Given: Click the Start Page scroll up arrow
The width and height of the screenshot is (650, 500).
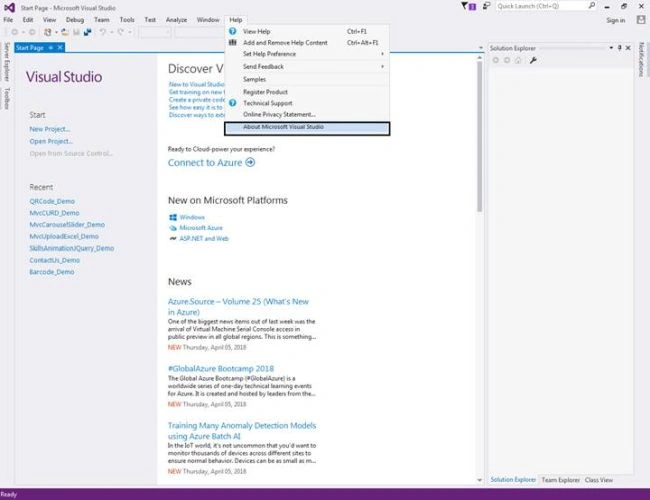Looking at the screenshot, I should [x=480, y=58].
